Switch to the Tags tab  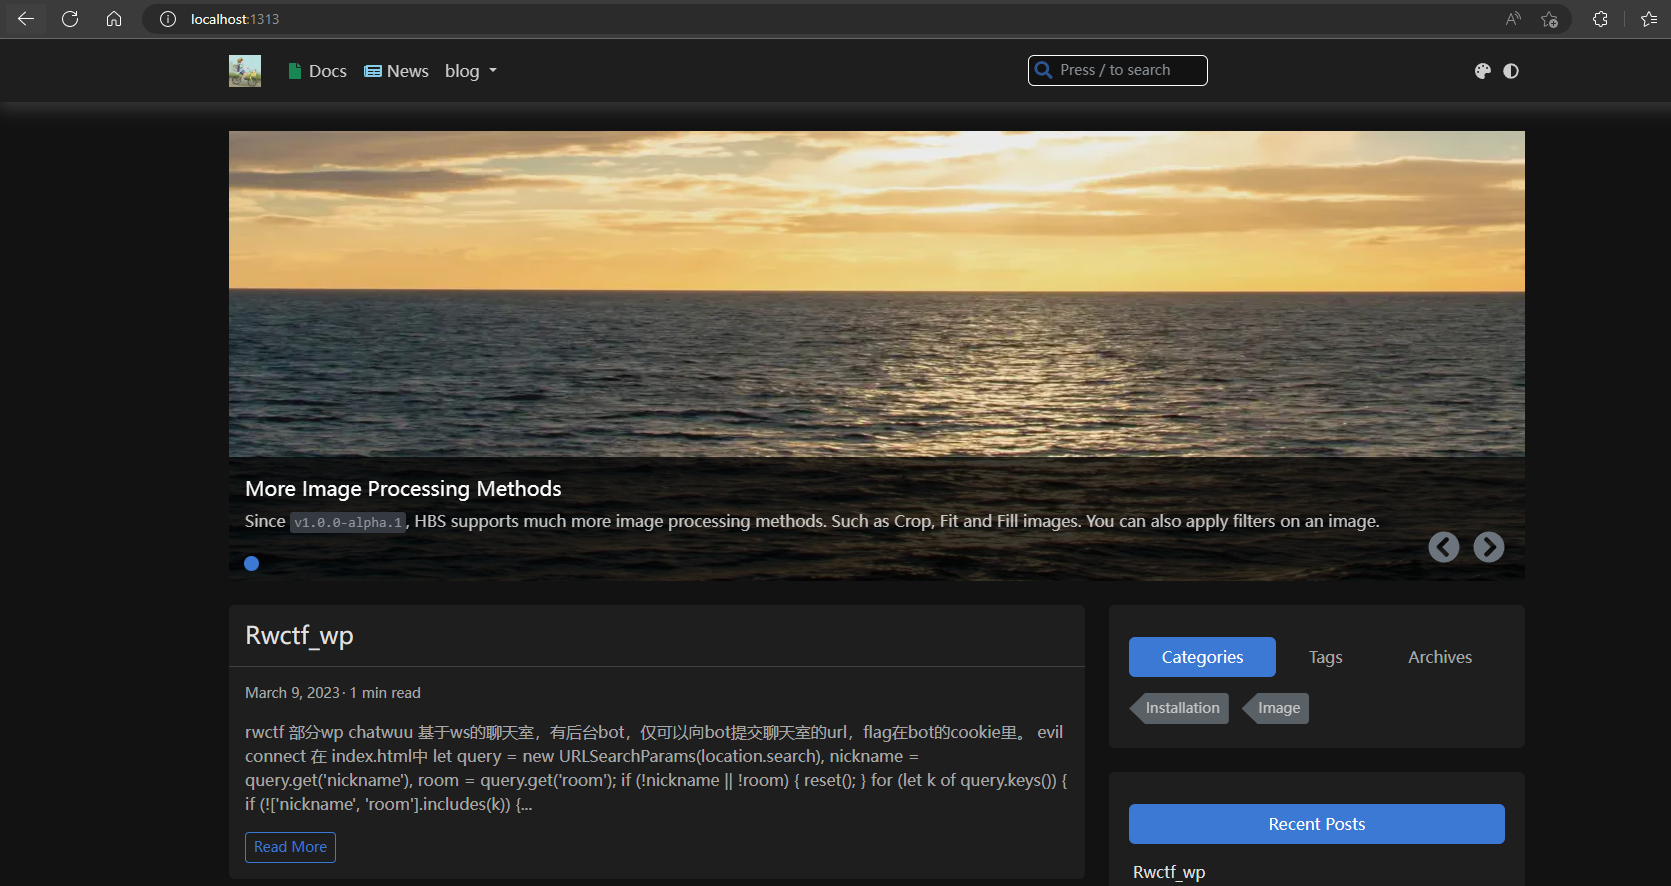pyautogui.click(x=1325, y=657)
